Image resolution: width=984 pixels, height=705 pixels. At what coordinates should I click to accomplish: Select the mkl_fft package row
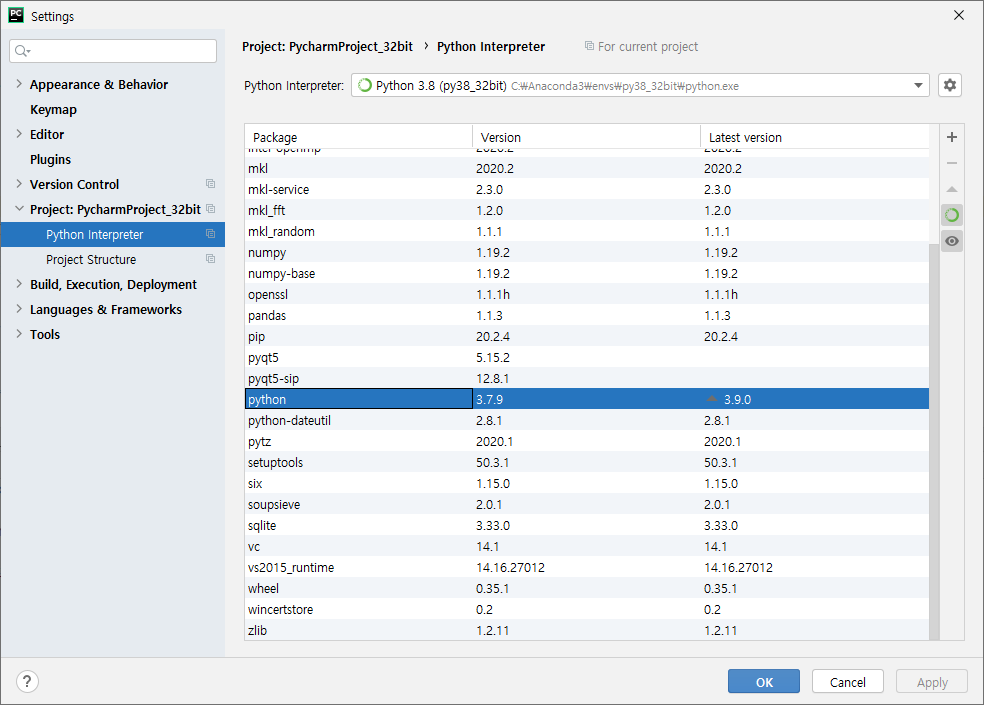[587, 210]
